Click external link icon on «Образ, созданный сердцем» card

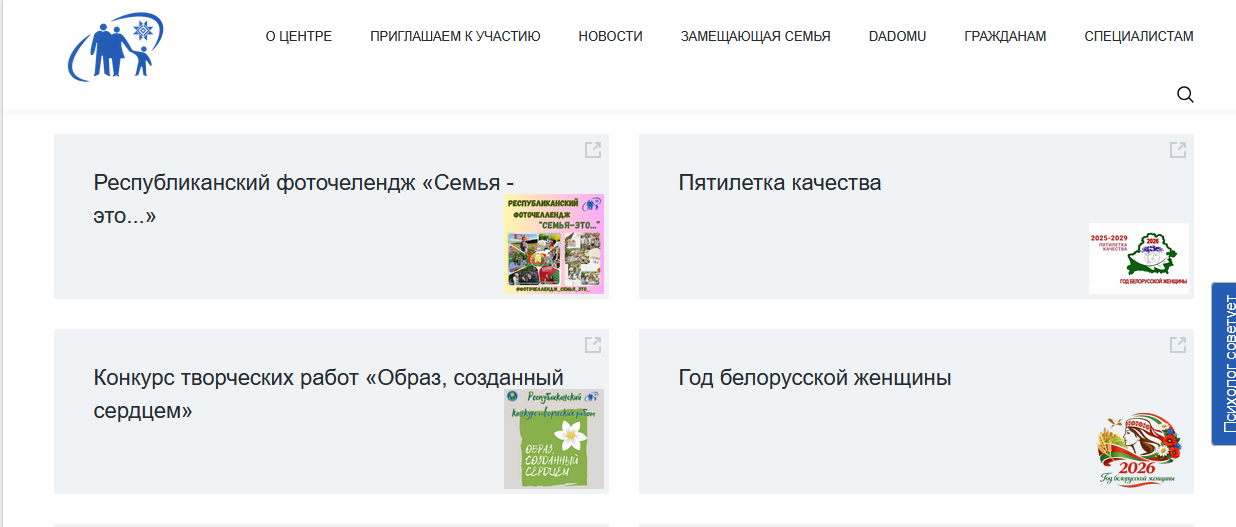click(x=592, y=345)
